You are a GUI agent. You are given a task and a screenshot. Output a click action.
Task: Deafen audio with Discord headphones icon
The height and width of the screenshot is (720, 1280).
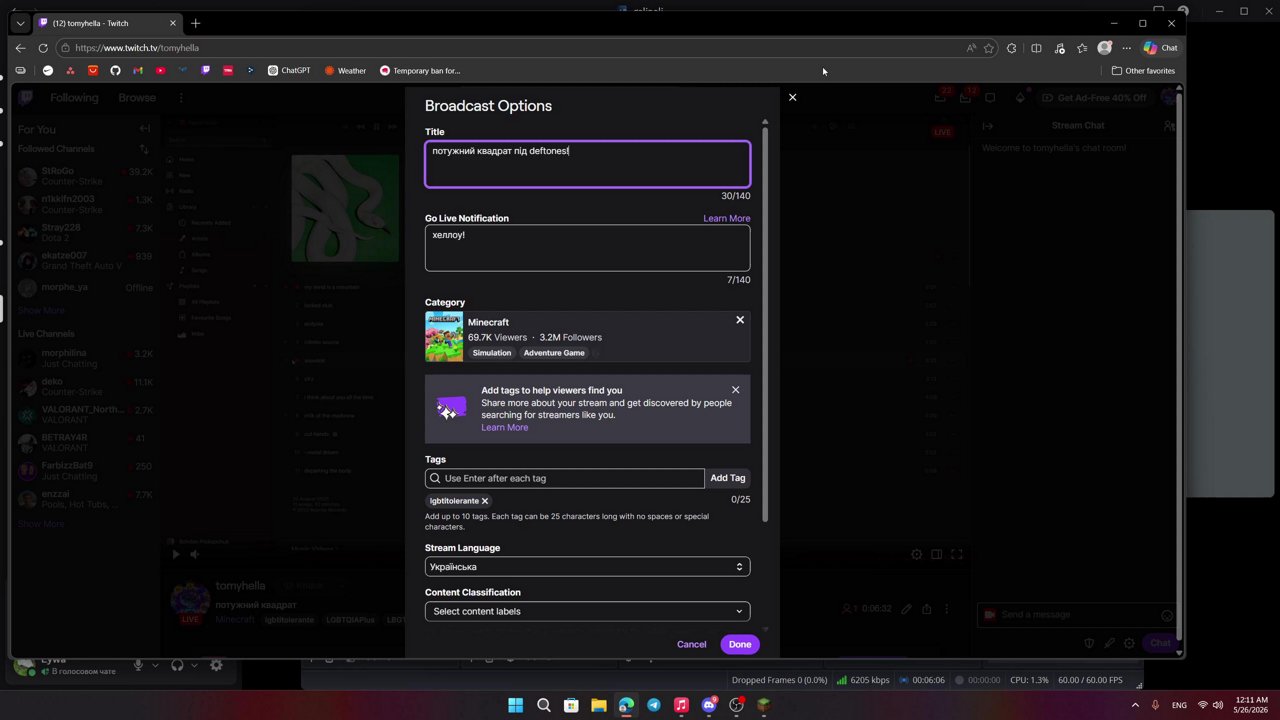[x=177, y=665]
